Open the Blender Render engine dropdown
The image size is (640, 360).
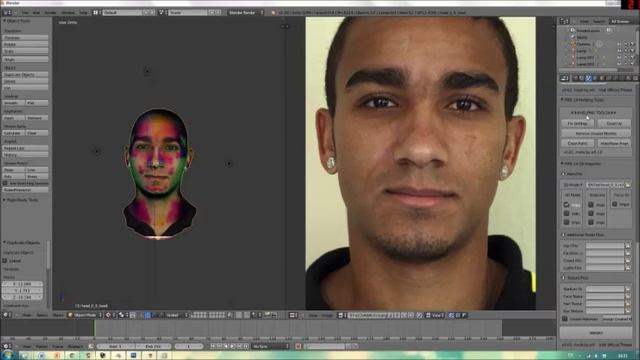pos(245,13)
